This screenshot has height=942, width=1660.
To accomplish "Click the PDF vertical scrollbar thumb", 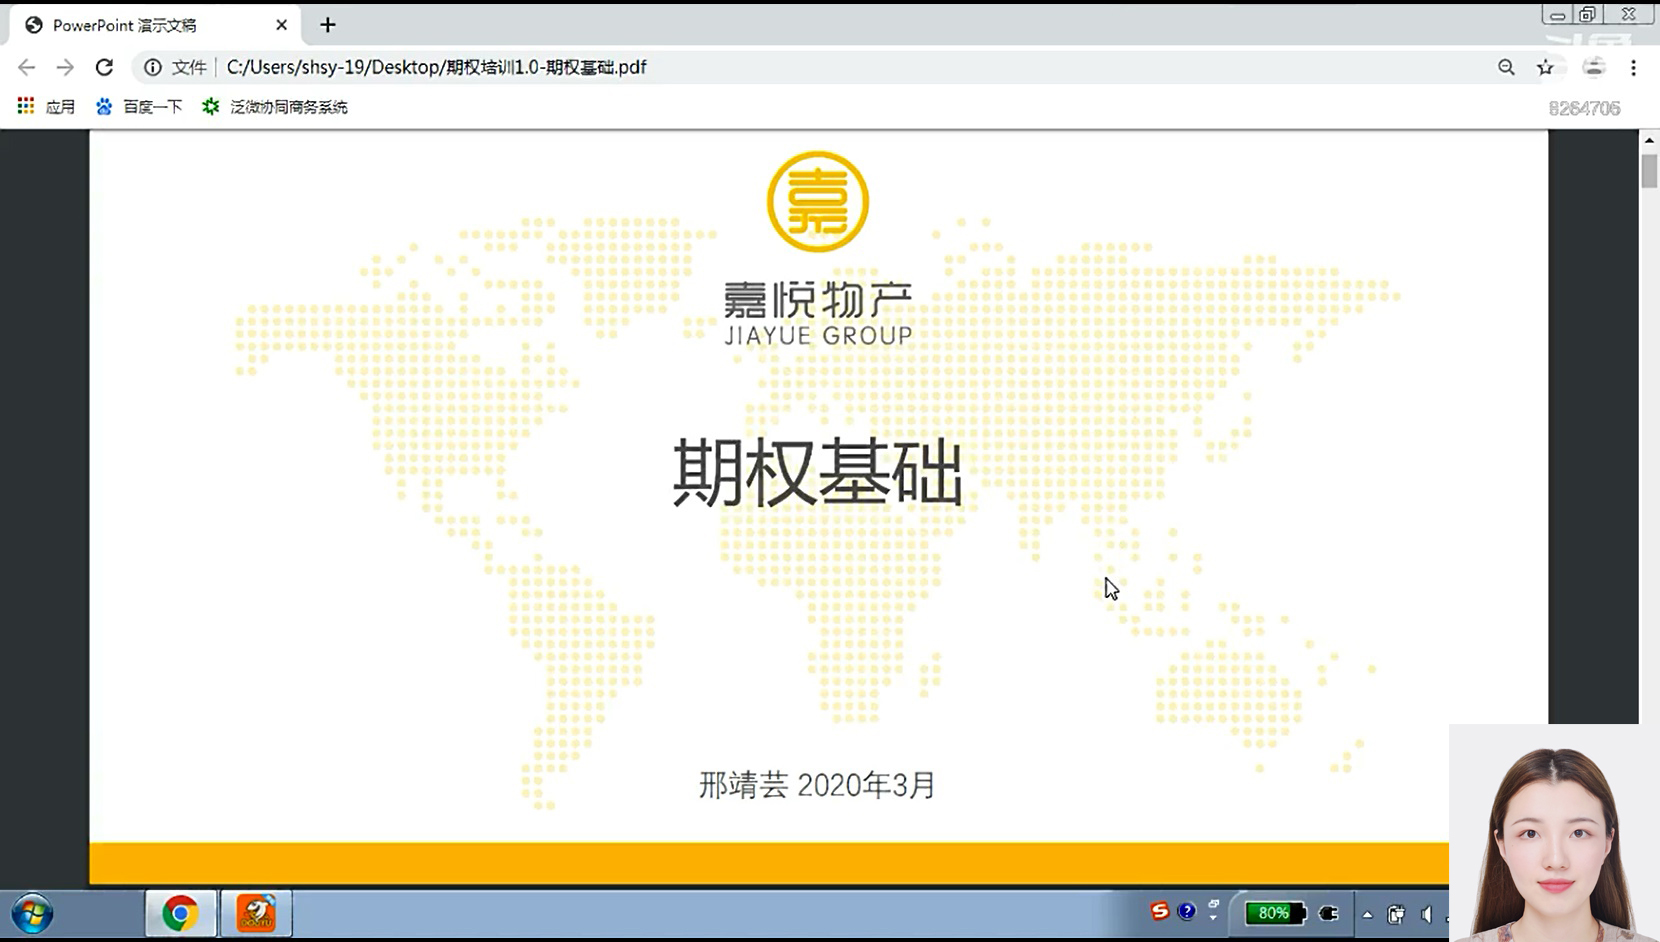I will pos(1649,171).
